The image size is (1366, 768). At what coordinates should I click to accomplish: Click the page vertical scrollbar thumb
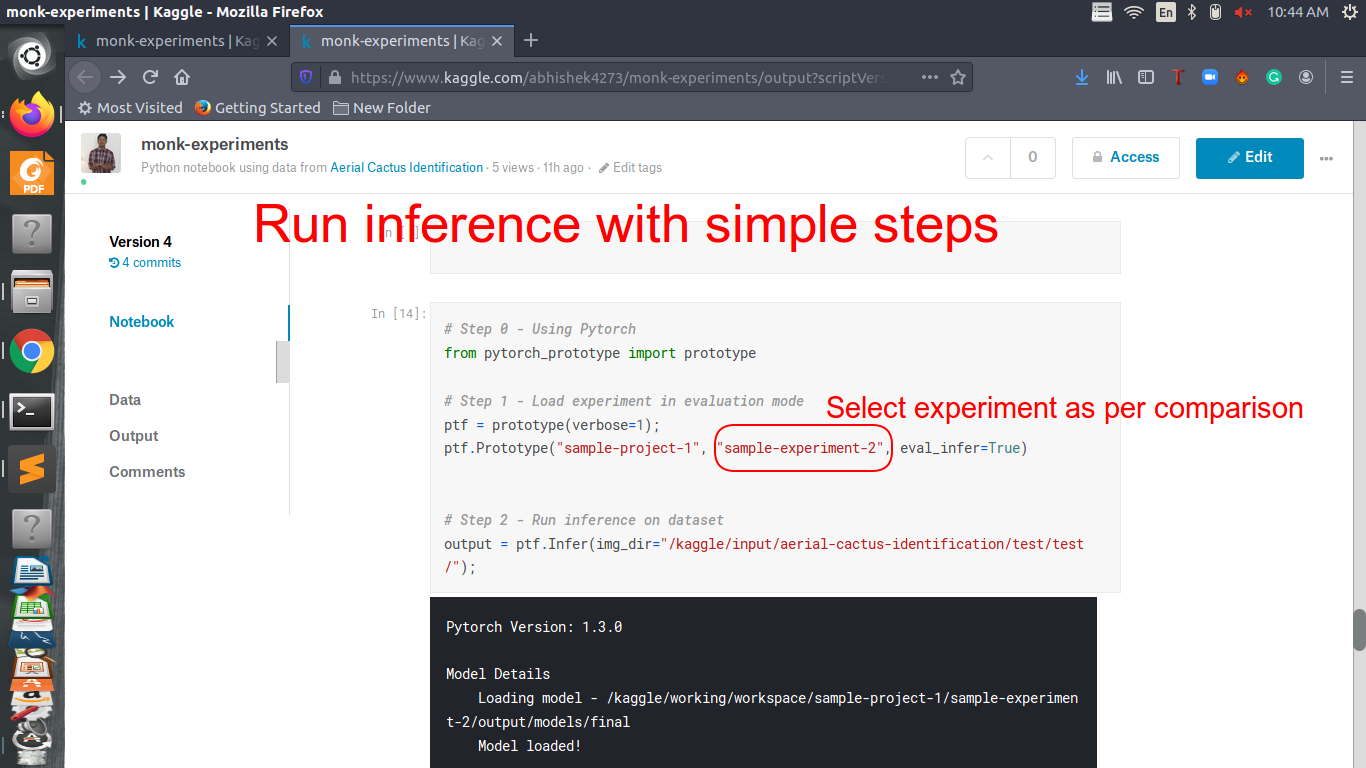pos(1359,629)
